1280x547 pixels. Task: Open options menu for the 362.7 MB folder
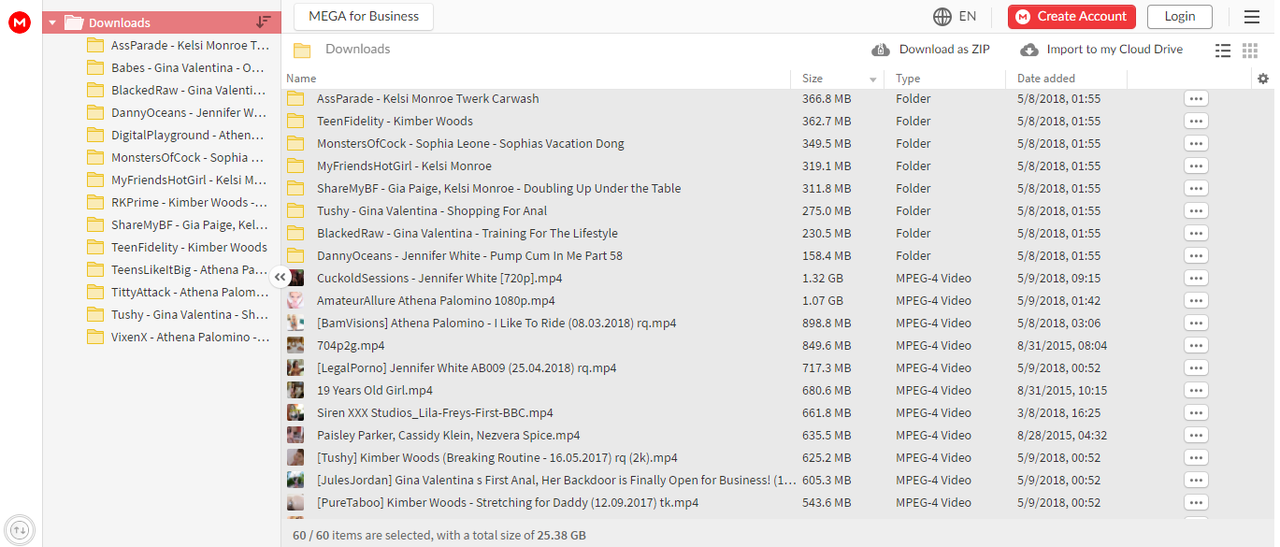[1196, 121]
